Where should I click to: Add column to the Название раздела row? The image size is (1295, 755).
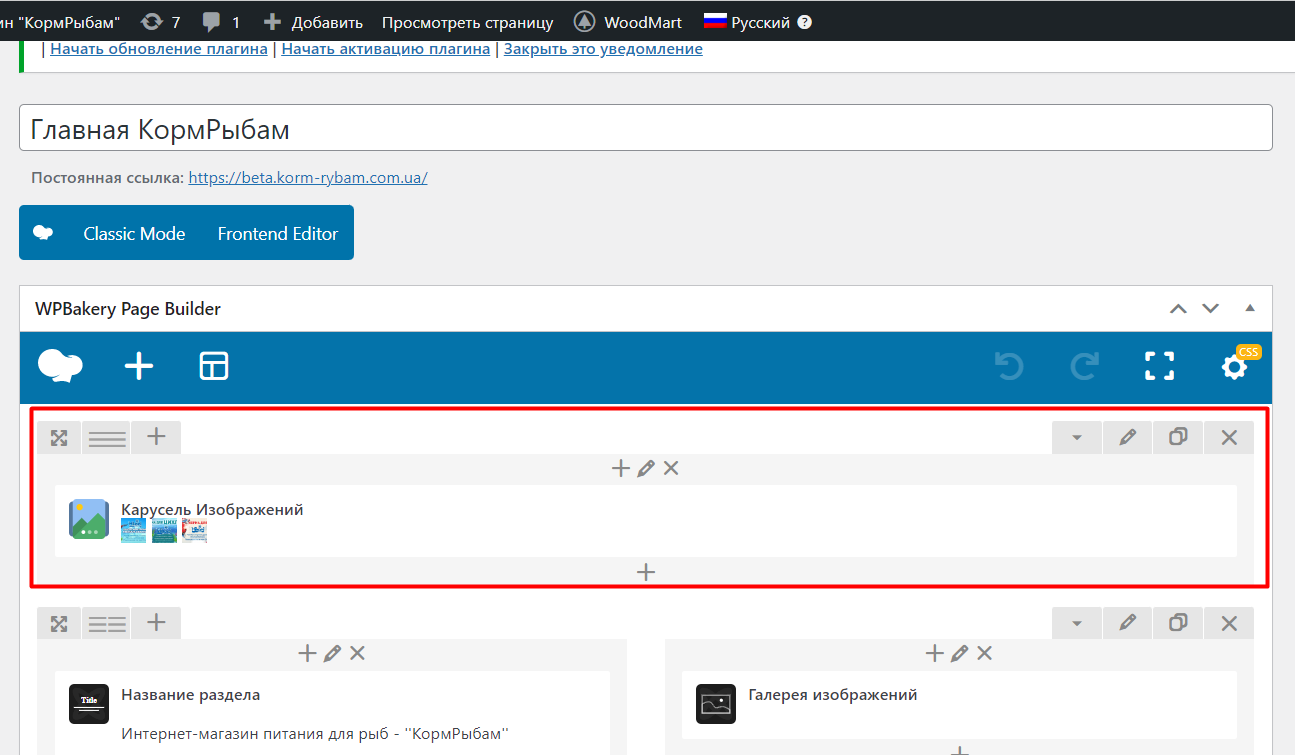pos(156,623)
